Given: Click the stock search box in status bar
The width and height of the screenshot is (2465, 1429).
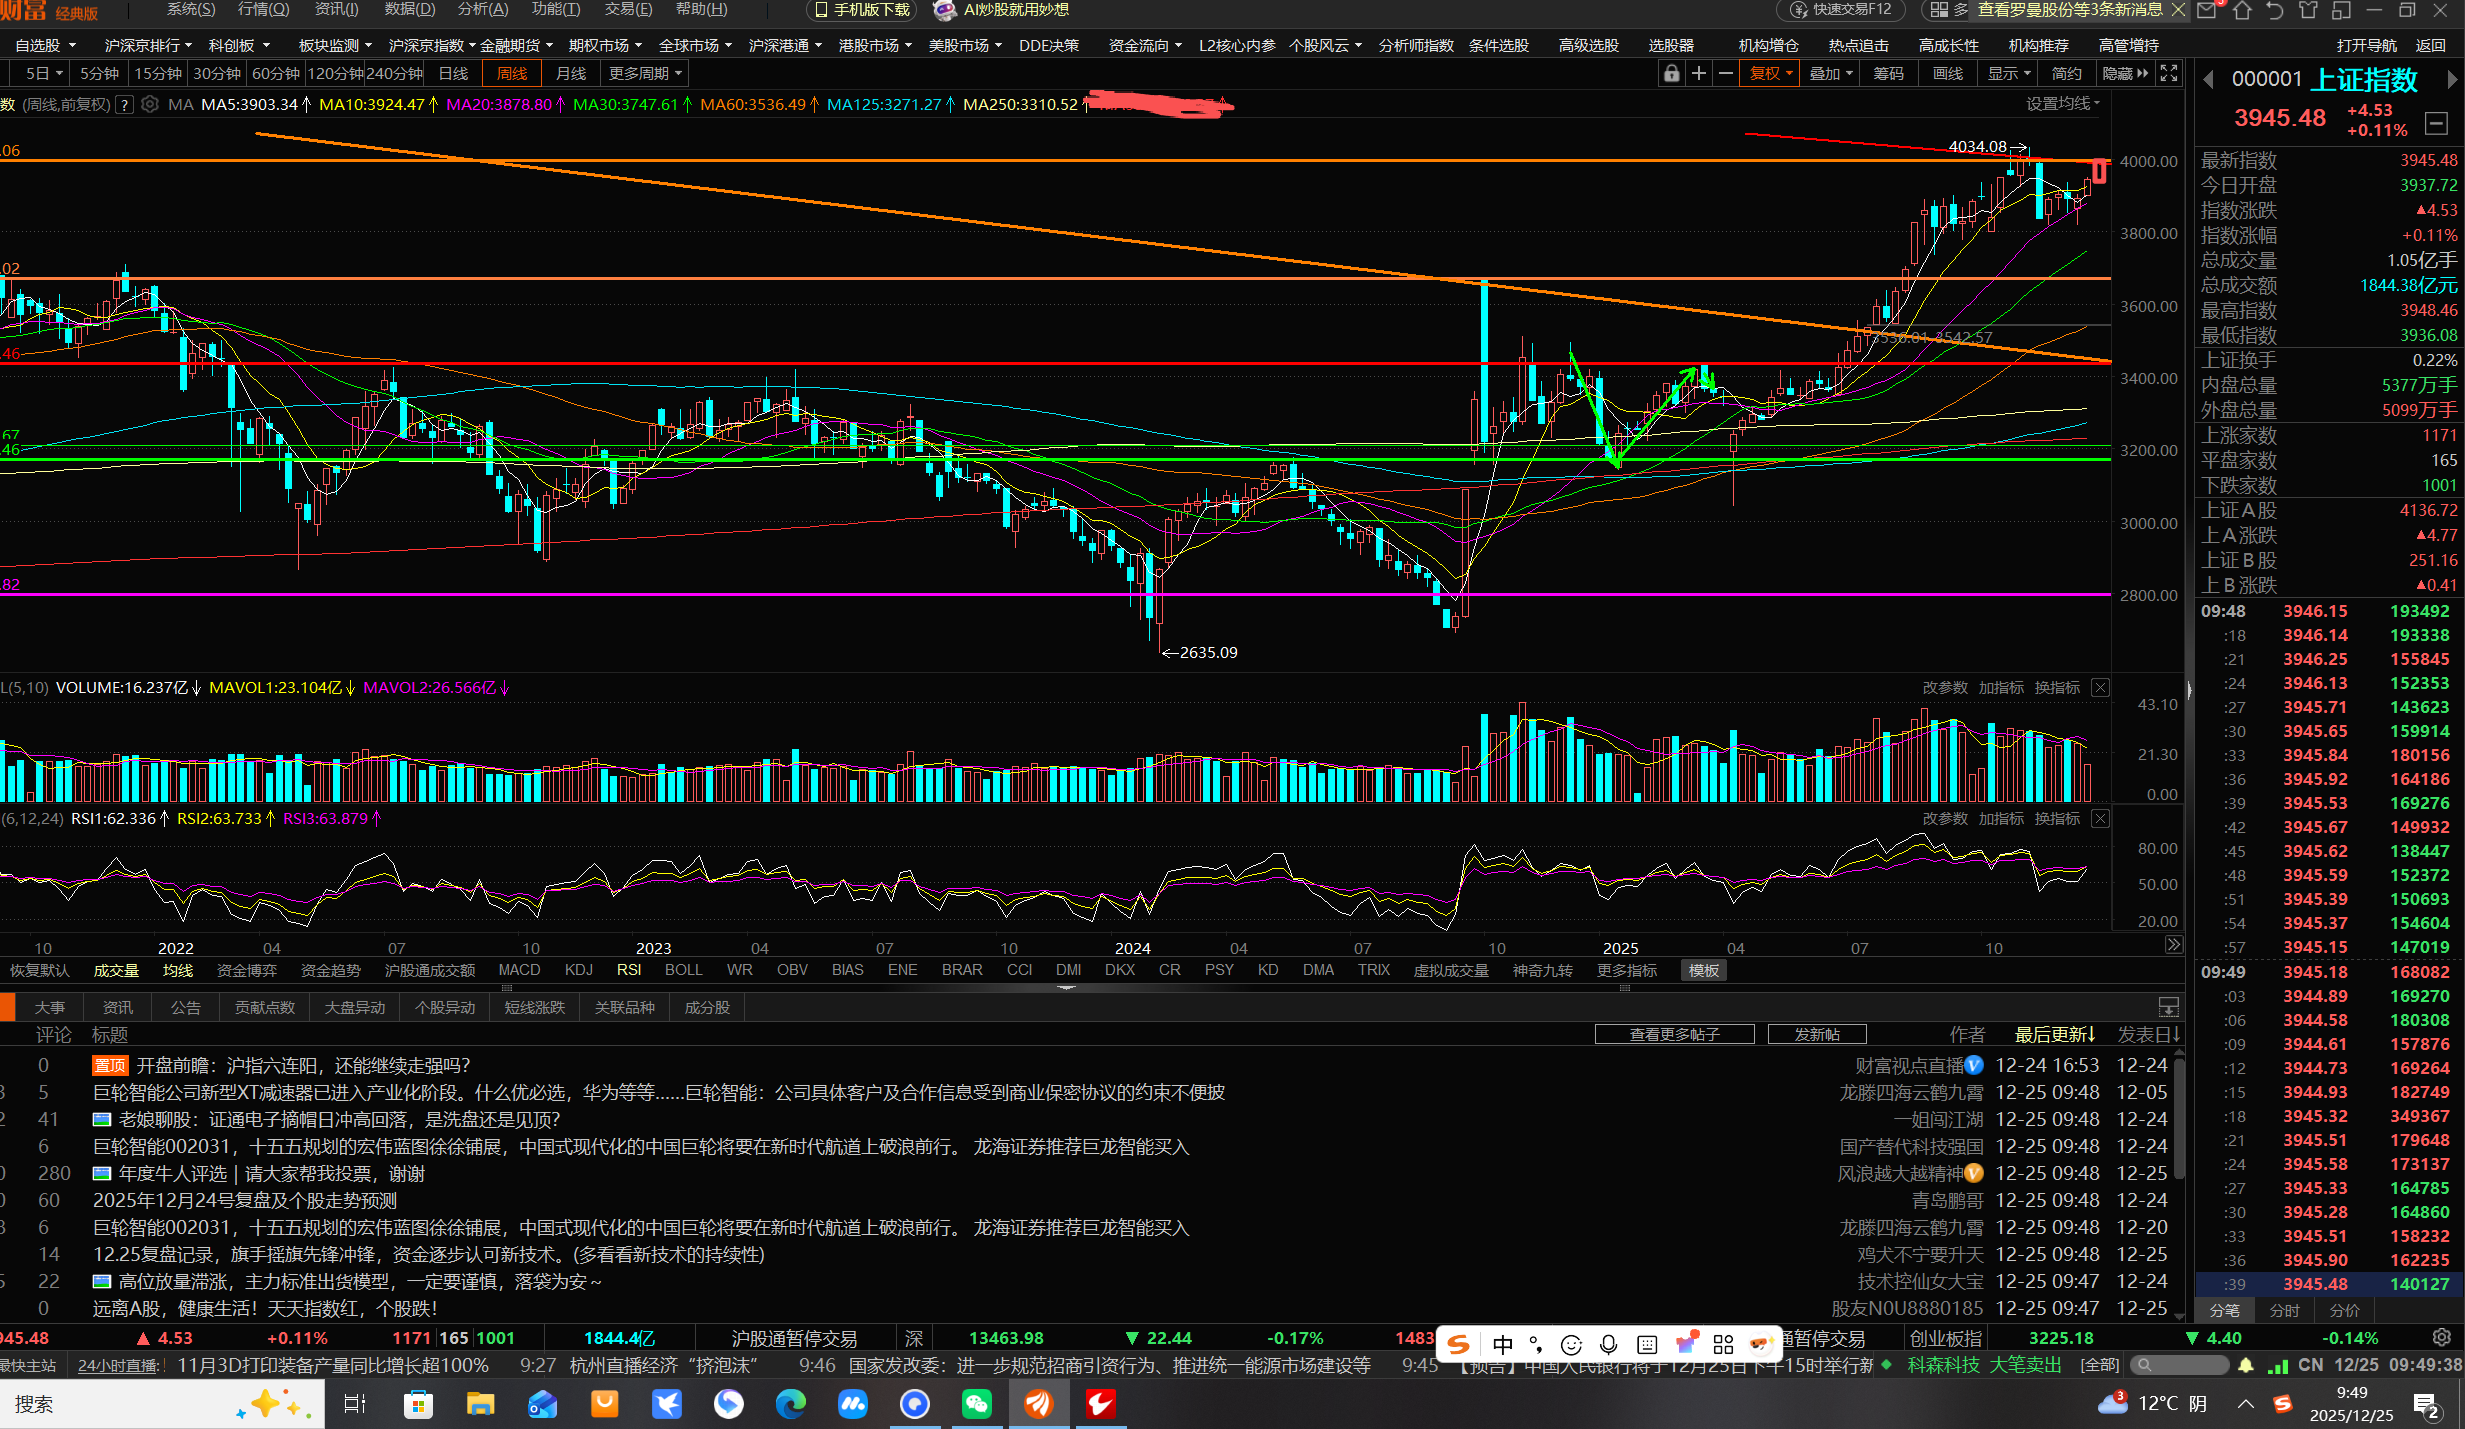Looking at the screenshot, I should (x=2180, y=1365).
